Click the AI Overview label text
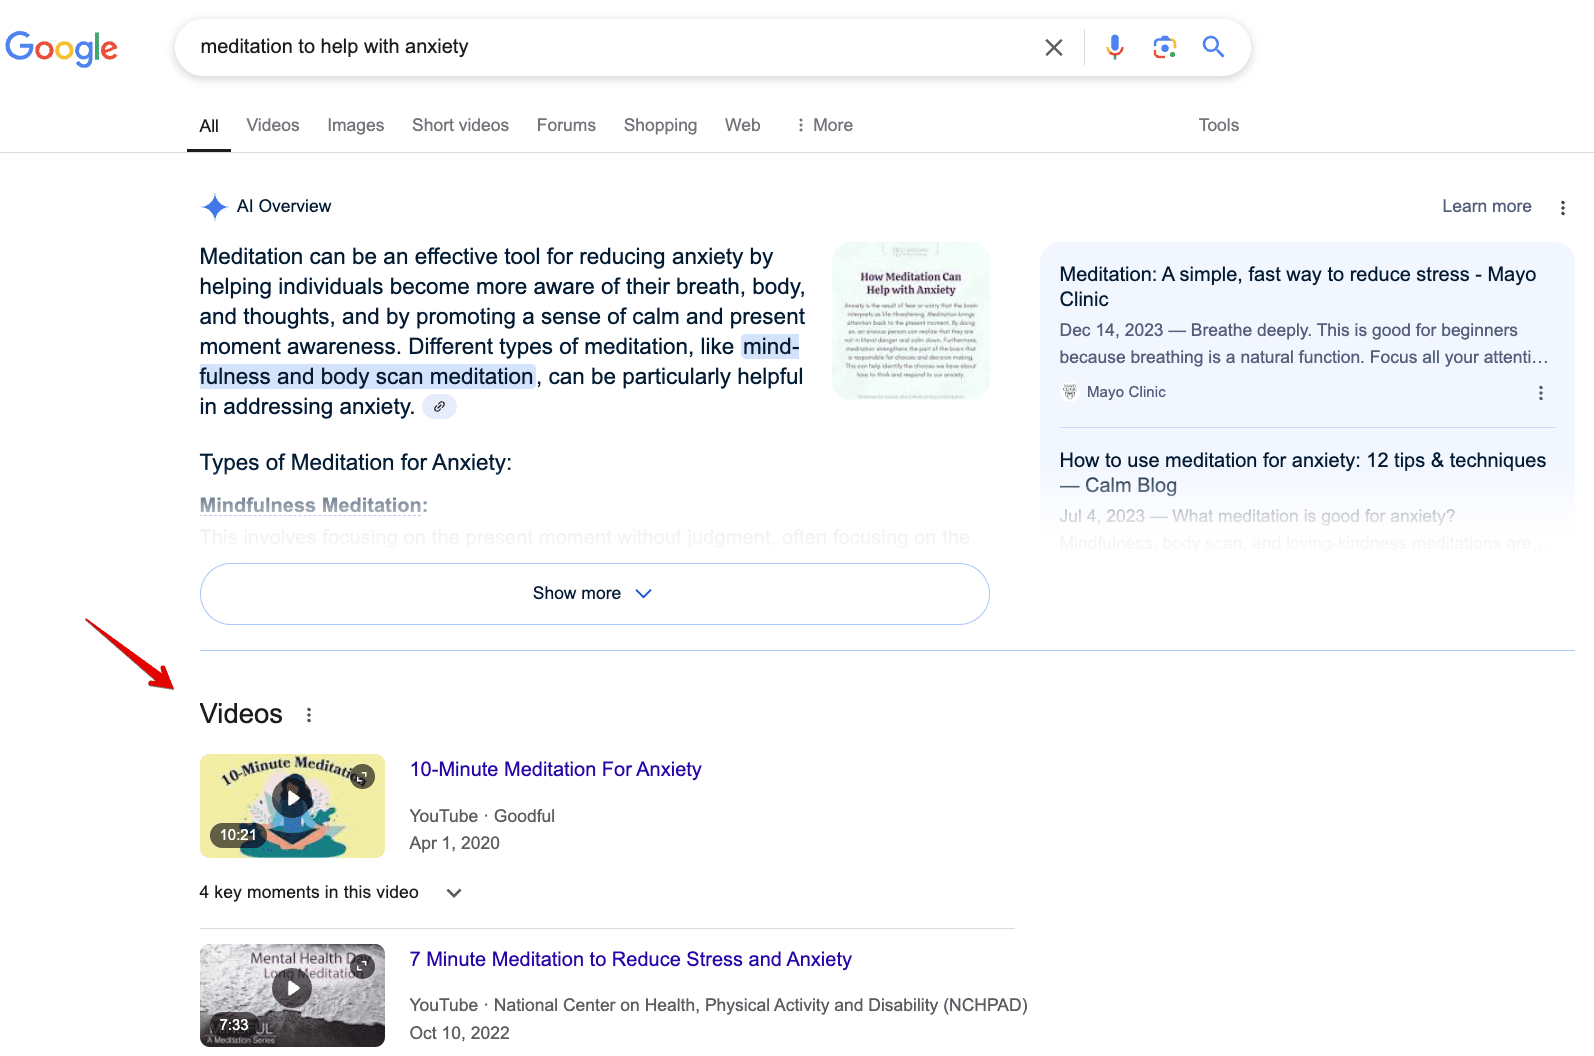Image resolution: width=1594 pixels, height=1056 pixels. click(x=284, y=206)
